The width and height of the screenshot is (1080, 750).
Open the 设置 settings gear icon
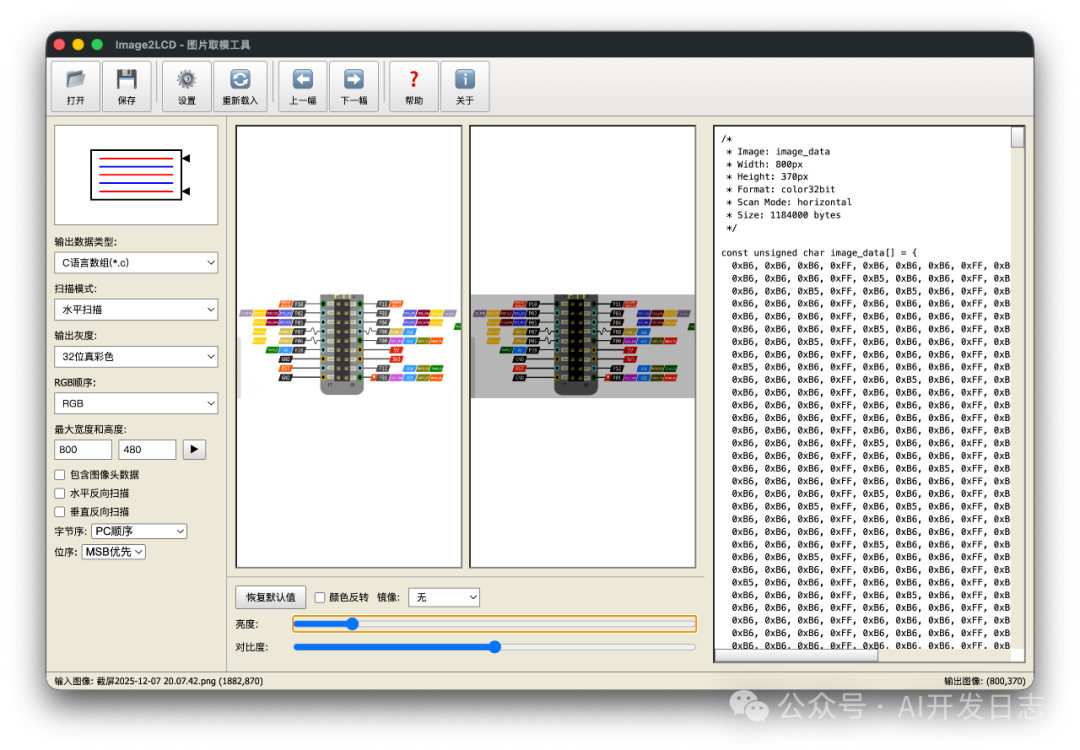point(187,86)
